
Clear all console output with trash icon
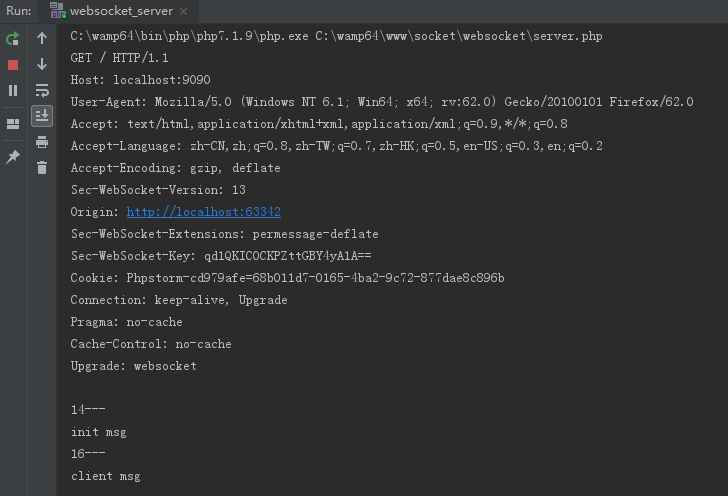click(42, 168)
